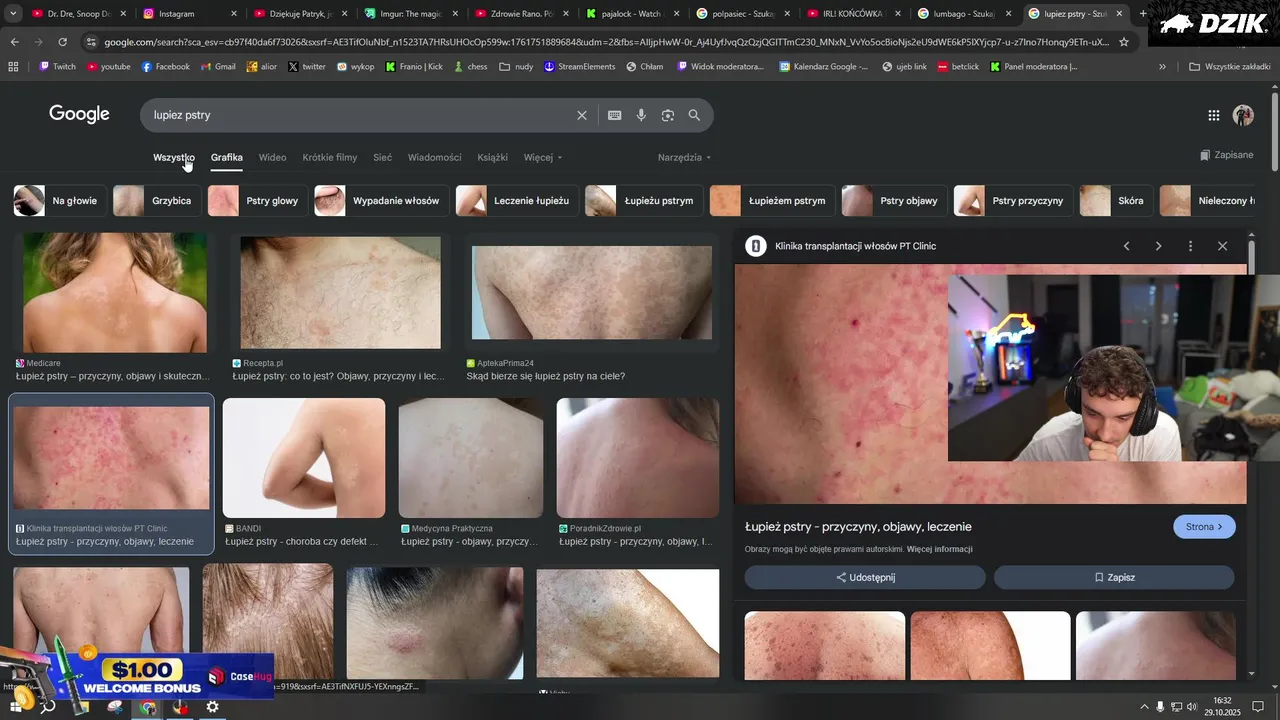Screen dimensions: 1280x720
Task: Open the Google account avatar menu
Action: [x=1243, y=115]
